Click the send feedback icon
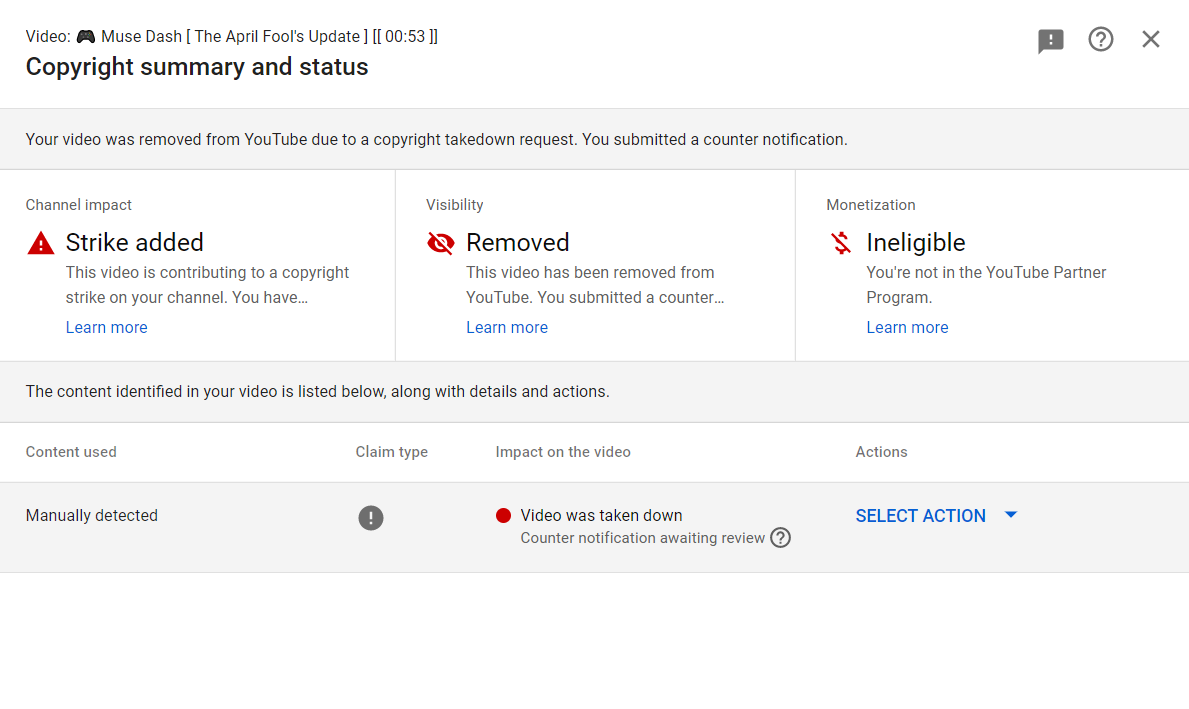The image size is (1189, 709). click(1050, 41)
